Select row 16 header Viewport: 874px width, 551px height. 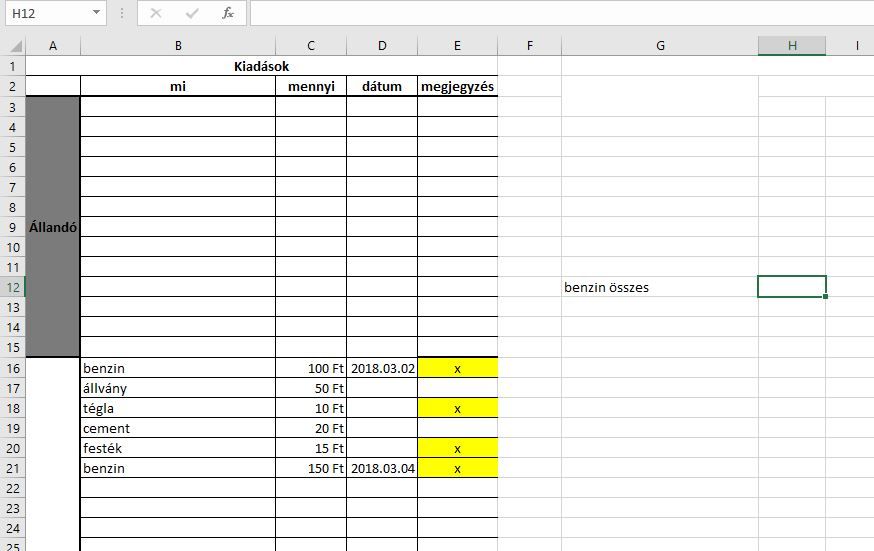(13, 368)
